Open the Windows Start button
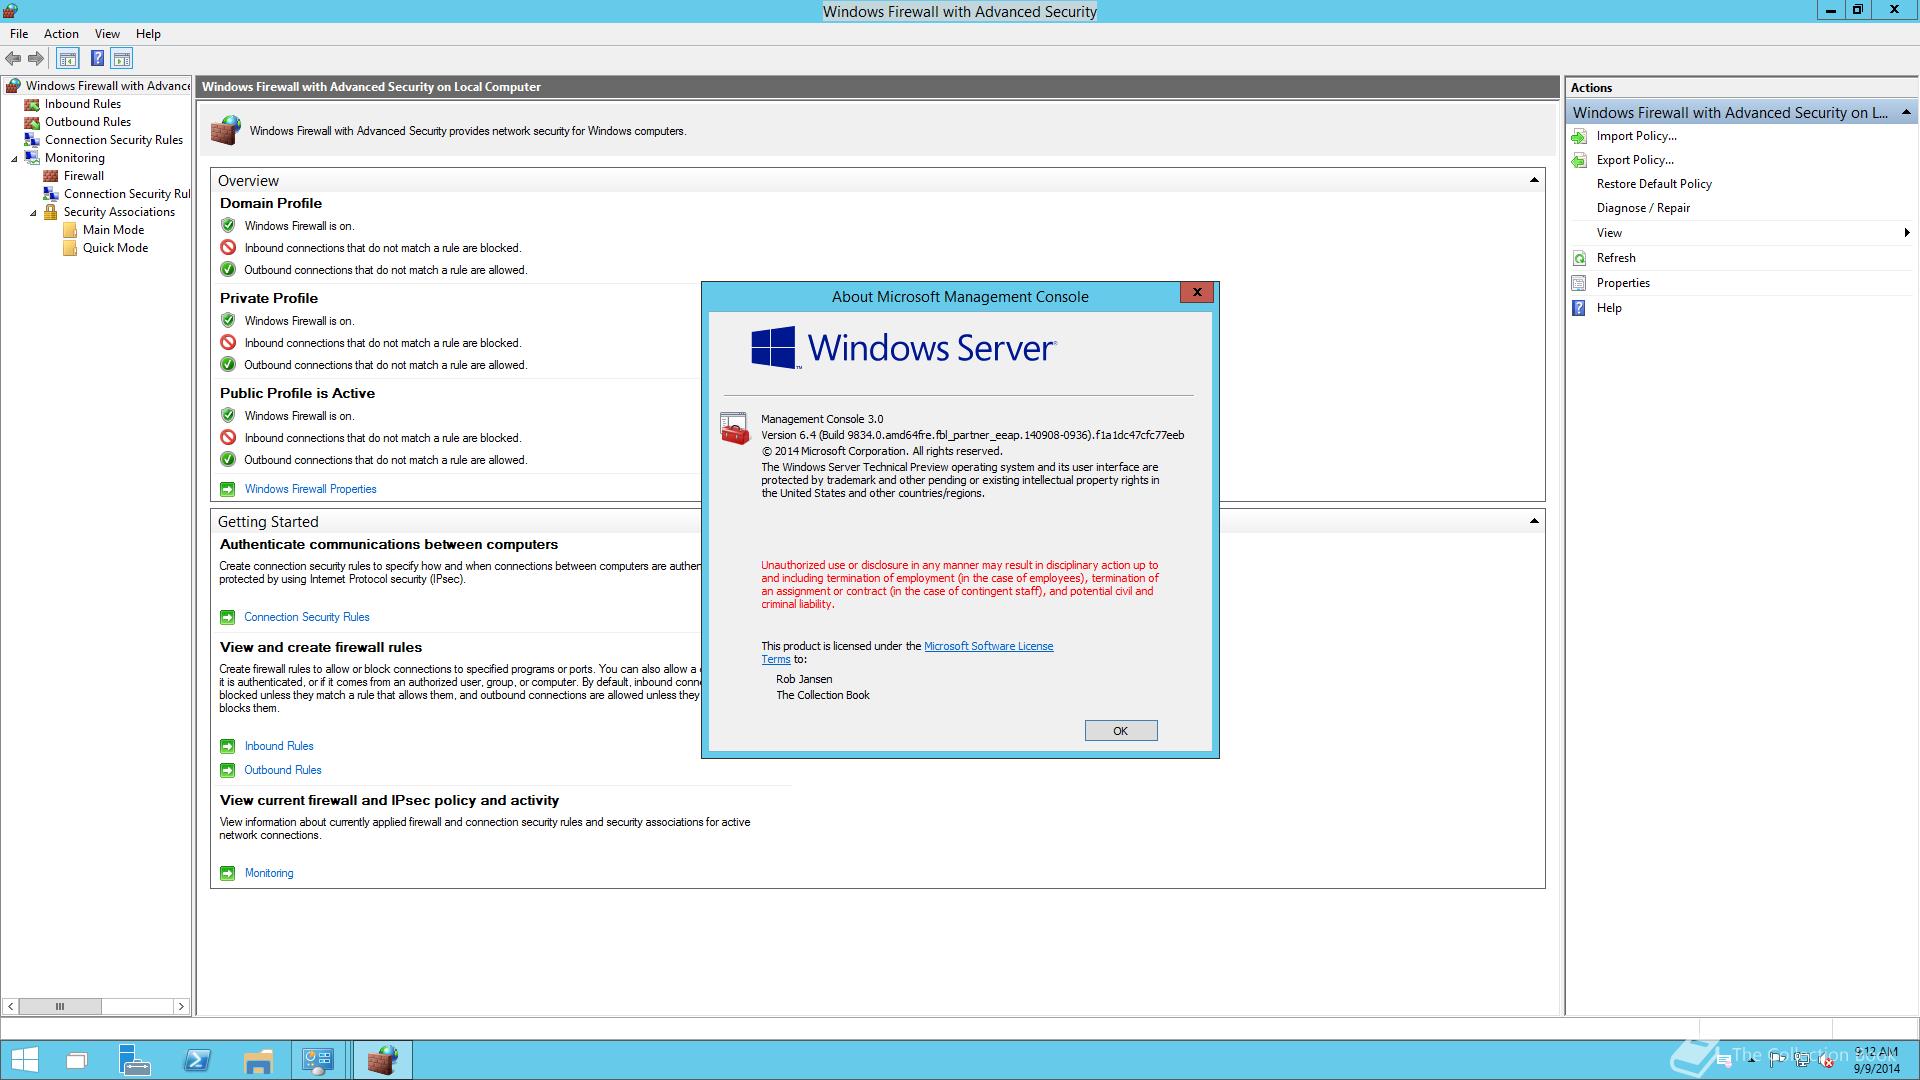This screenshot has width=1920, height=1080. click(x=25, y=1060)
